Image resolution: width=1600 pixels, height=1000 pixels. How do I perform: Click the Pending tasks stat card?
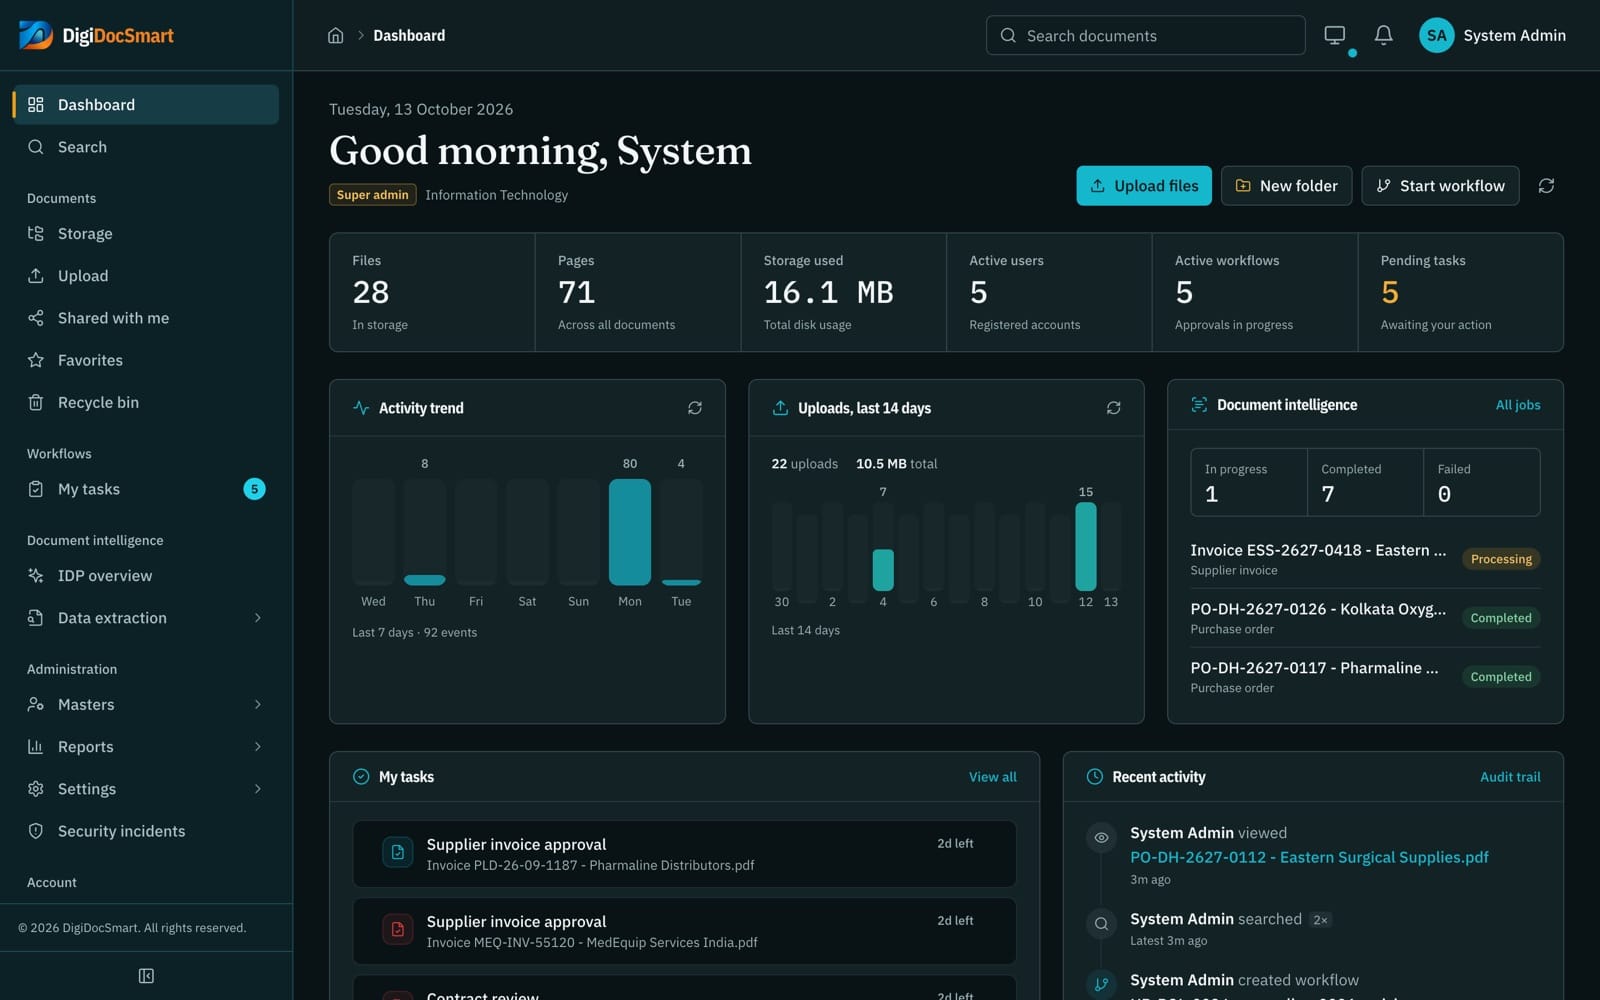click(1461, 292)
